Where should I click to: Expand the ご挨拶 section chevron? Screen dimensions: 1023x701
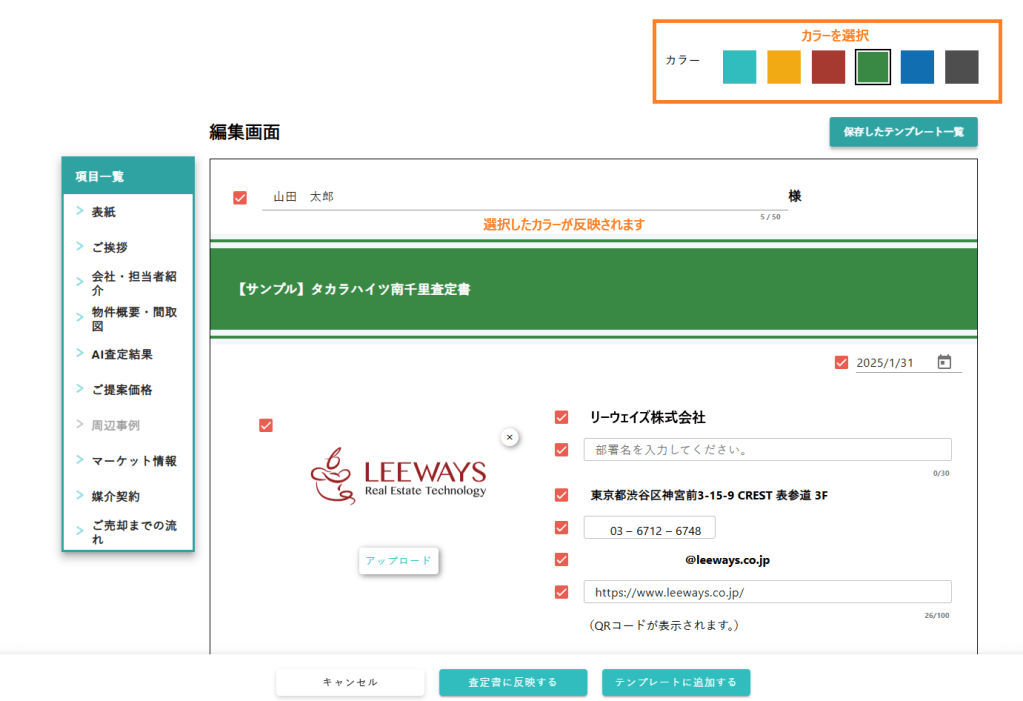(80, 246)
